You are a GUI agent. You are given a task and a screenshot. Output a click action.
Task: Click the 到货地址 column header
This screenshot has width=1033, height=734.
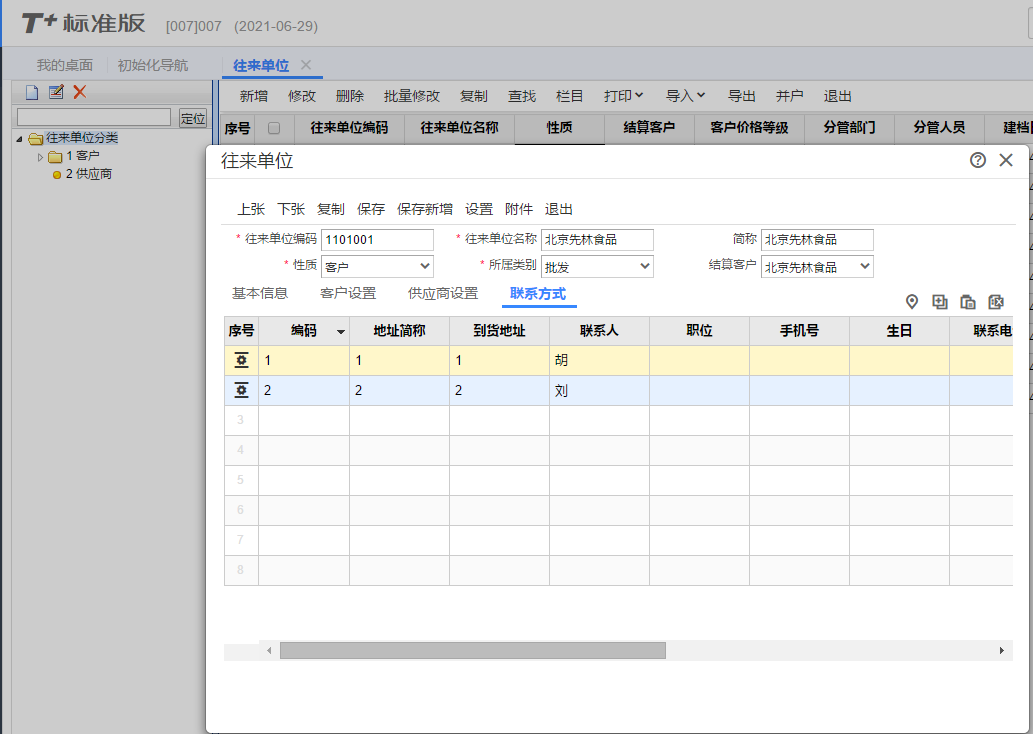click(499, 331)
